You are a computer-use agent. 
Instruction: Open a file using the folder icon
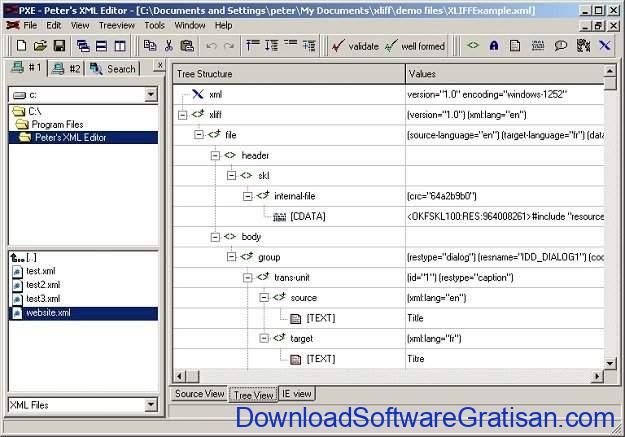click(x=40, y=46)
